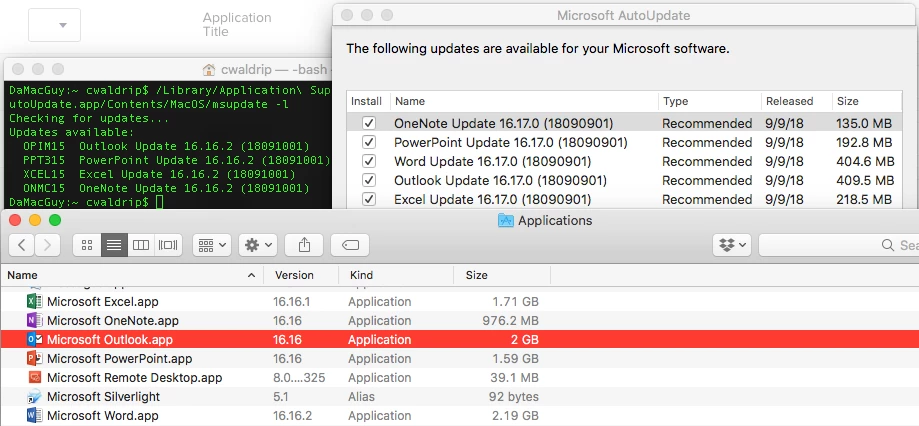The image size is (919, 426).
Task: Close the Finder Applications window
Action: pyautogui.click(x=15, y=220)
